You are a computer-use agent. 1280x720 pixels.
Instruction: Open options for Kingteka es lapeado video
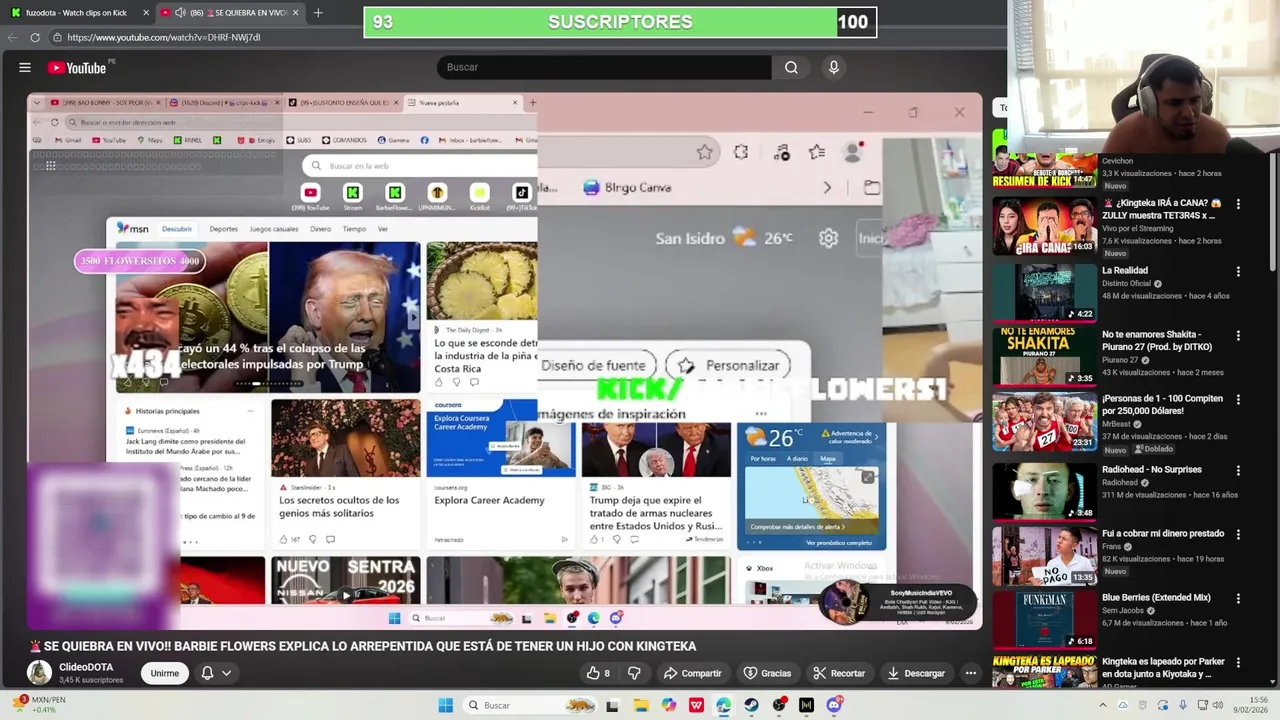click(1238, 662)
